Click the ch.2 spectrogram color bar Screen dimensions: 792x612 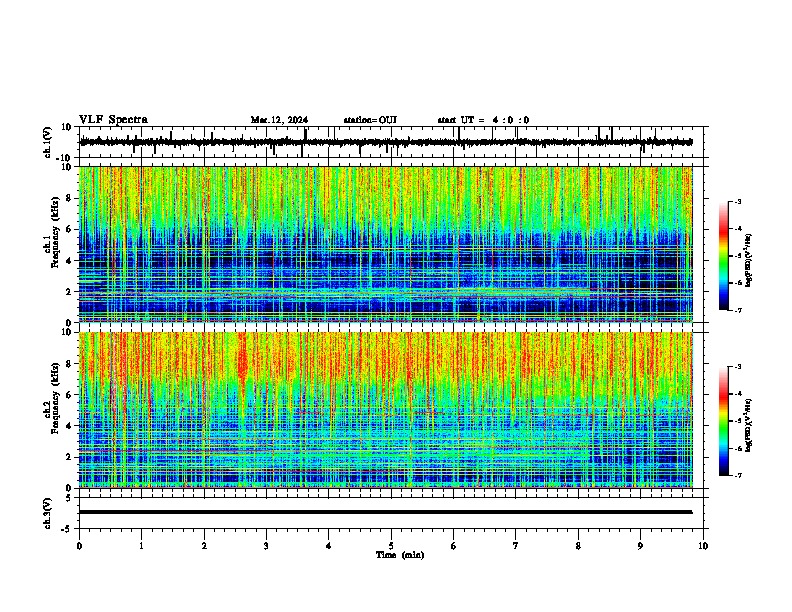tap(724, 421)
